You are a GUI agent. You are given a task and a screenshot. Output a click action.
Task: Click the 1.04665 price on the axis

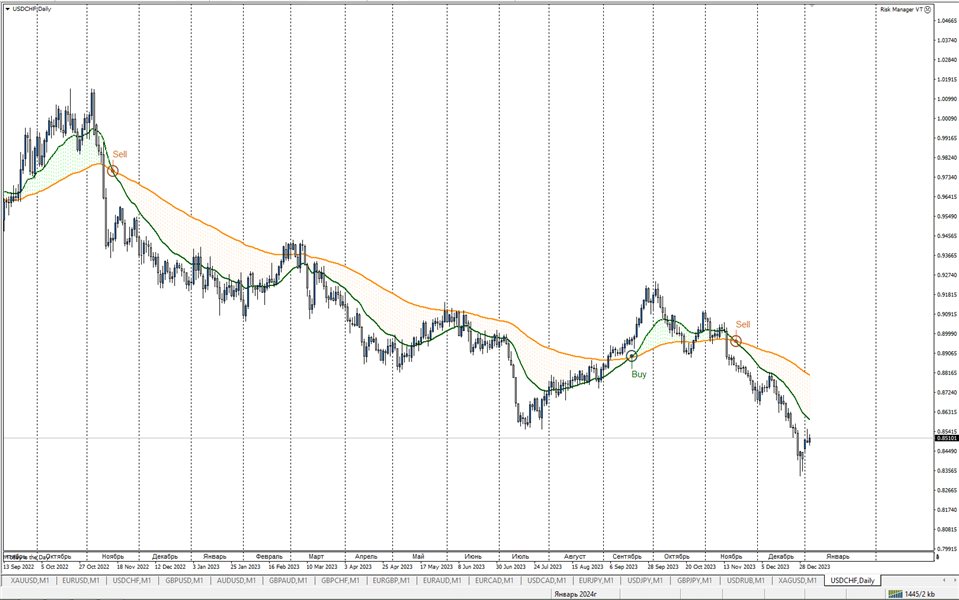pyautogui.click(x=946, y=21)
